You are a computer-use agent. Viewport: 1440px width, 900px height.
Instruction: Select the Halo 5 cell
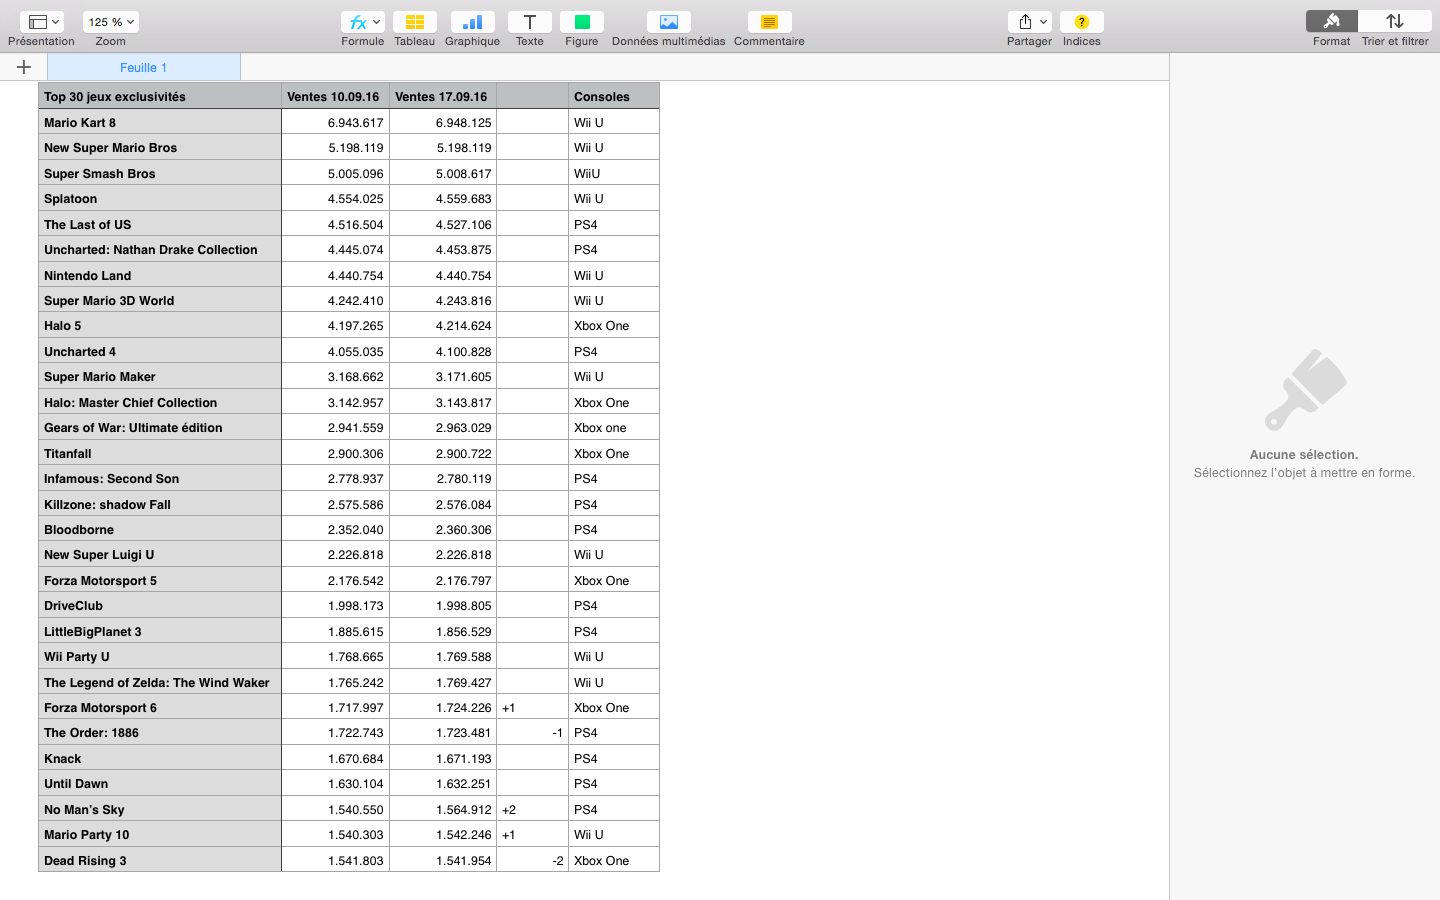coord(160,325)
